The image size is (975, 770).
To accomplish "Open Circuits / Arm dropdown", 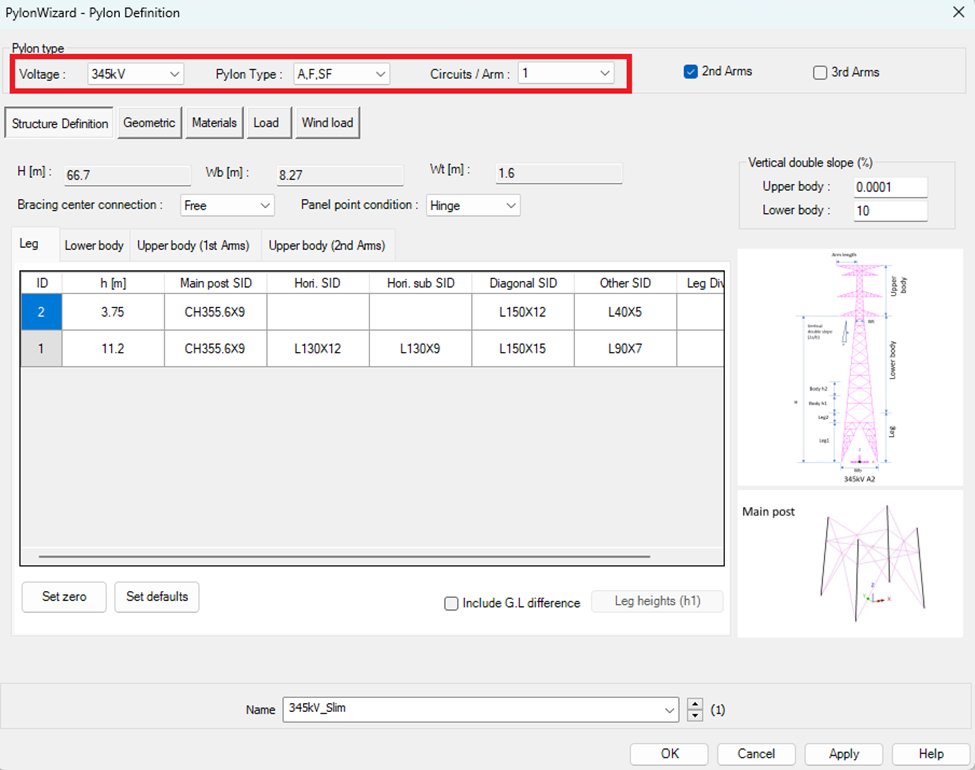I will tap(566, 74).
